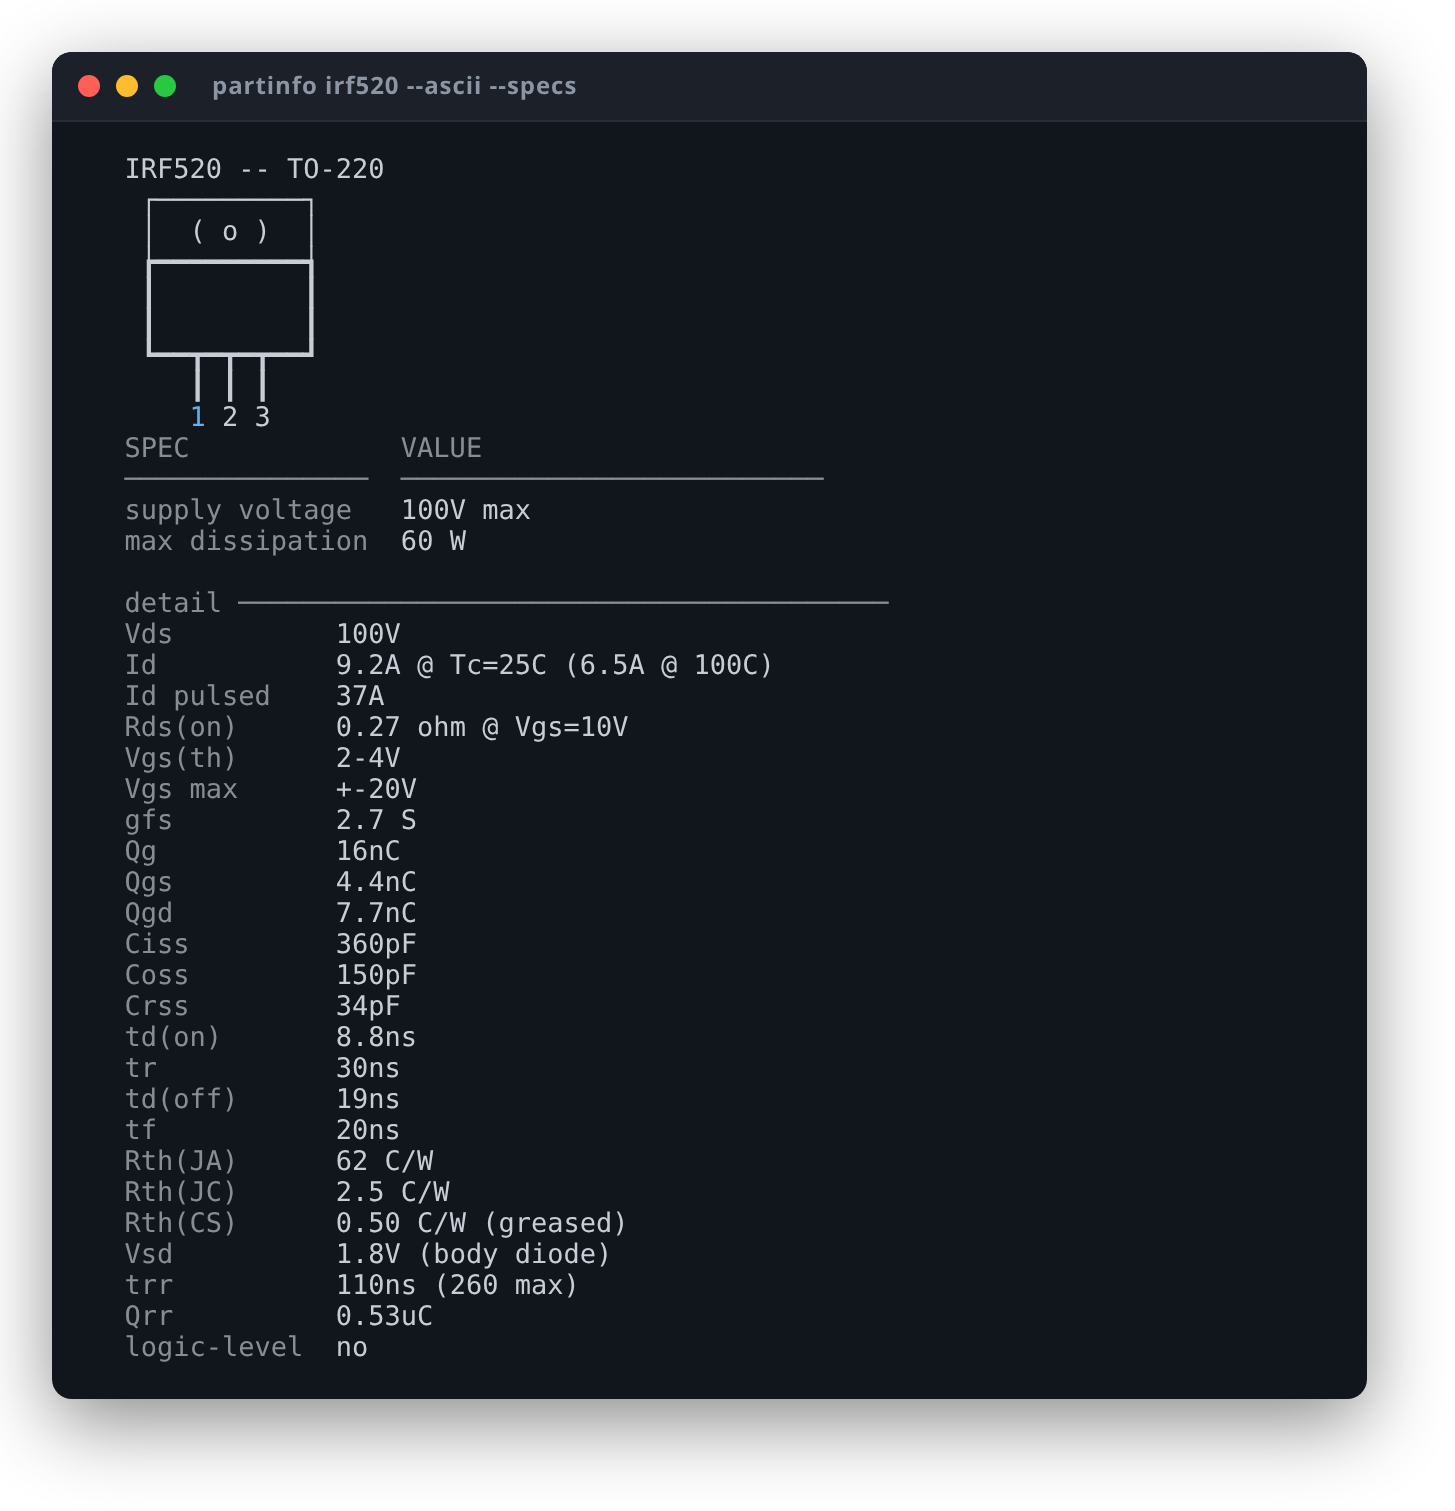Viewport: 1455px width, 1511px height.
Task: Click the 'IRF520 -- TO-220' heading
Action: click(x=254, y=169)
